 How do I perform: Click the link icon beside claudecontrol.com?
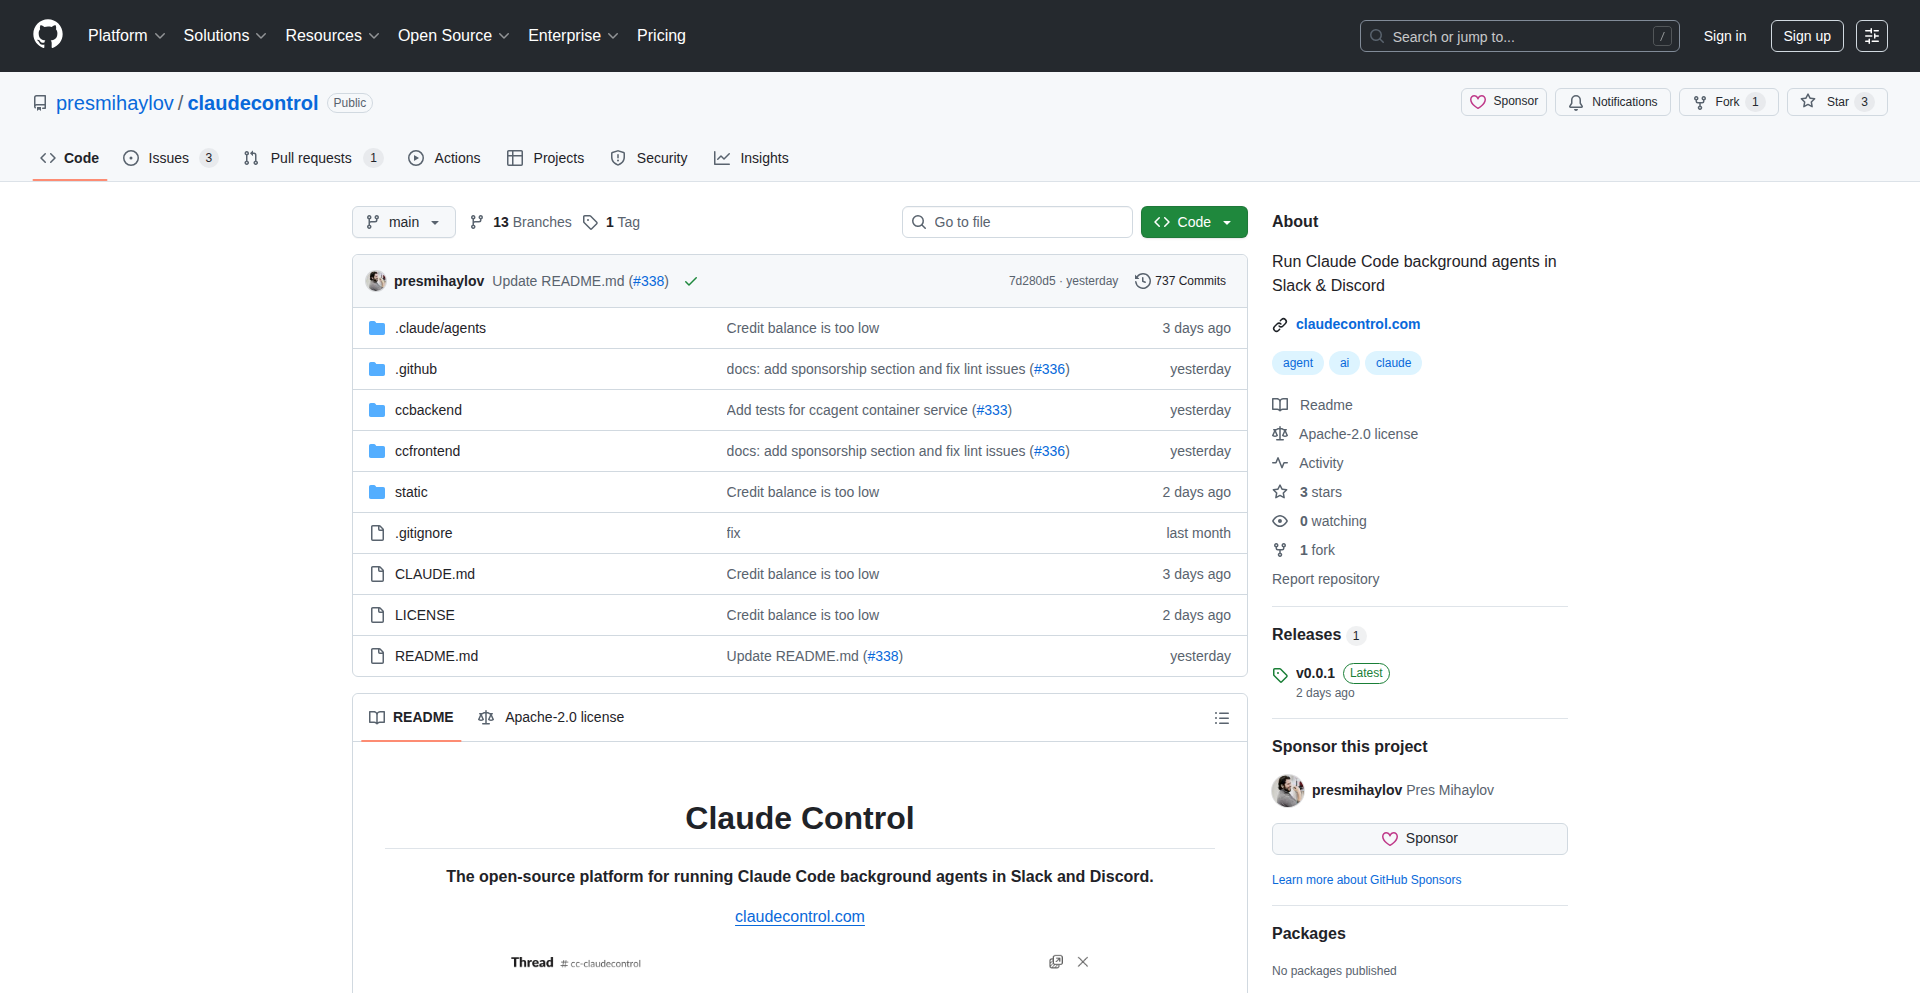pyautogui.click(x=1280, y=325)
